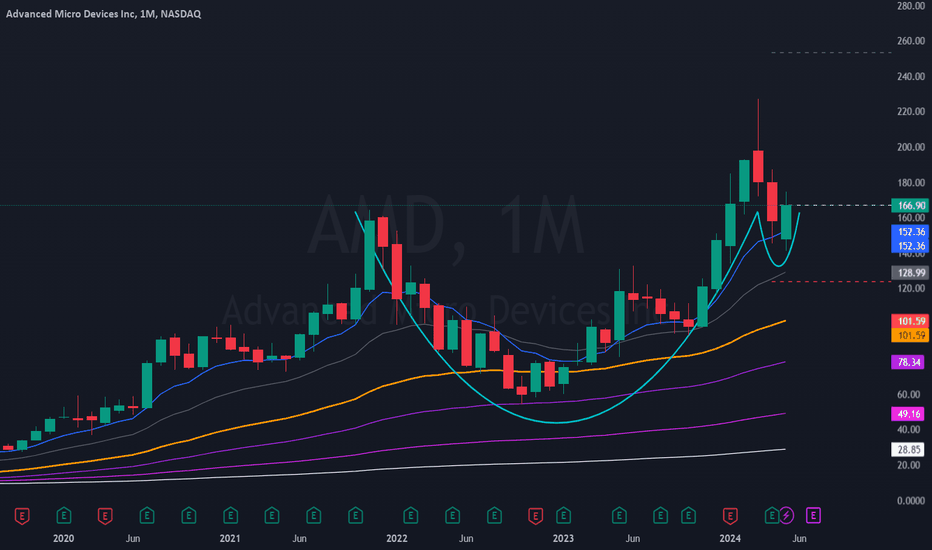932x550 pixels.
Task: Click the 2021 time axis label
Action: click(x=230, y=538)
